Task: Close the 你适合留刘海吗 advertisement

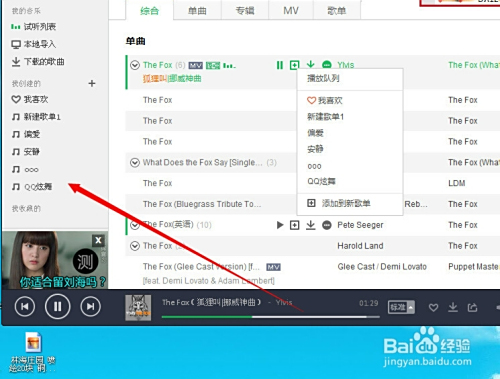Action: click(x=98, y=240)
